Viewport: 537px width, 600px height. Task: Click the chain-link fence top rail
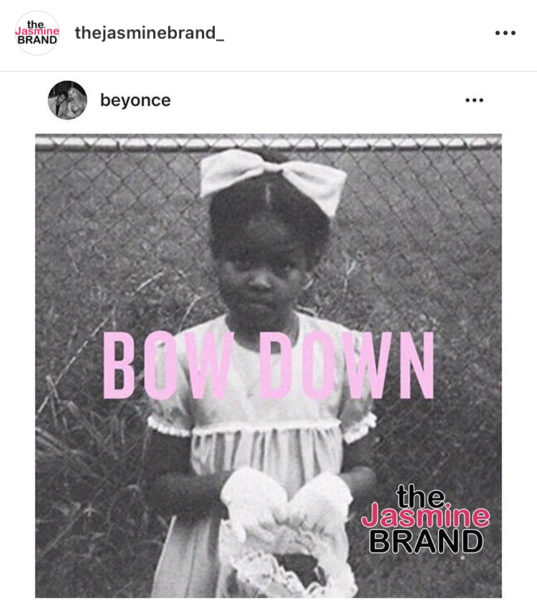click(268, 143)
